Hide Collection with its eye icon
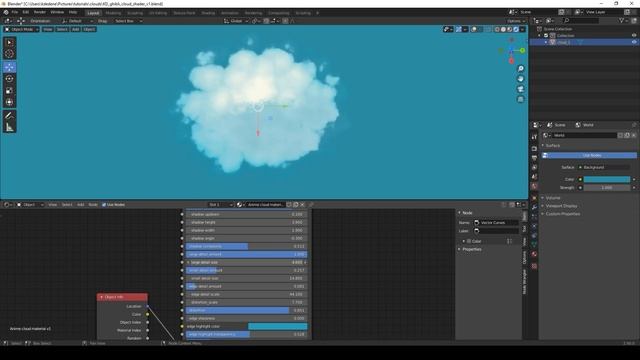 click(x=634, y=36)
